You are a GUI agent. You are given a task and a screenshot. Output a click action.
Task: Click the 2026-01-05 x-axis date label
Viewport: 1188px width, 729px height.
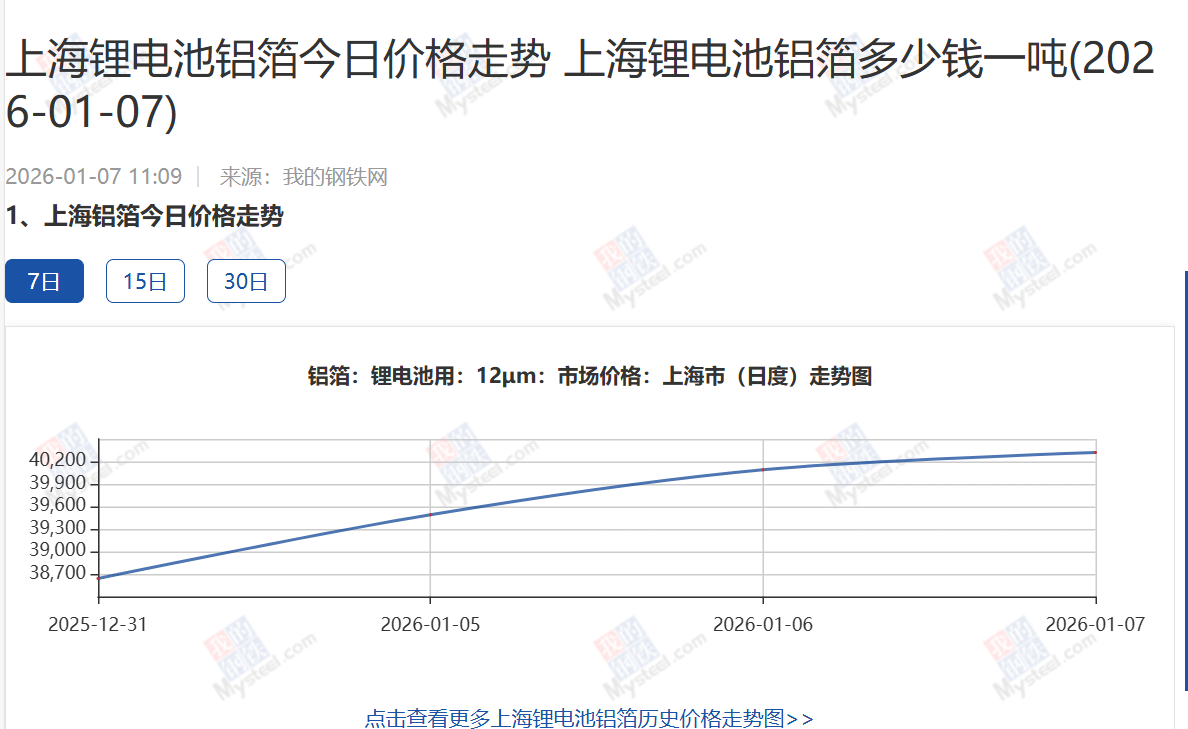point(430,624)
